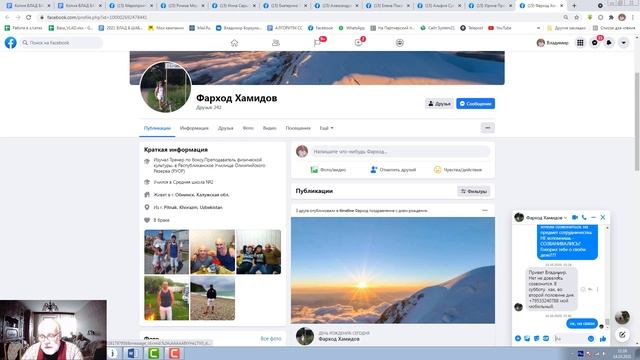Click the blue Сообщение message button
640x360 pixels.
476,104
